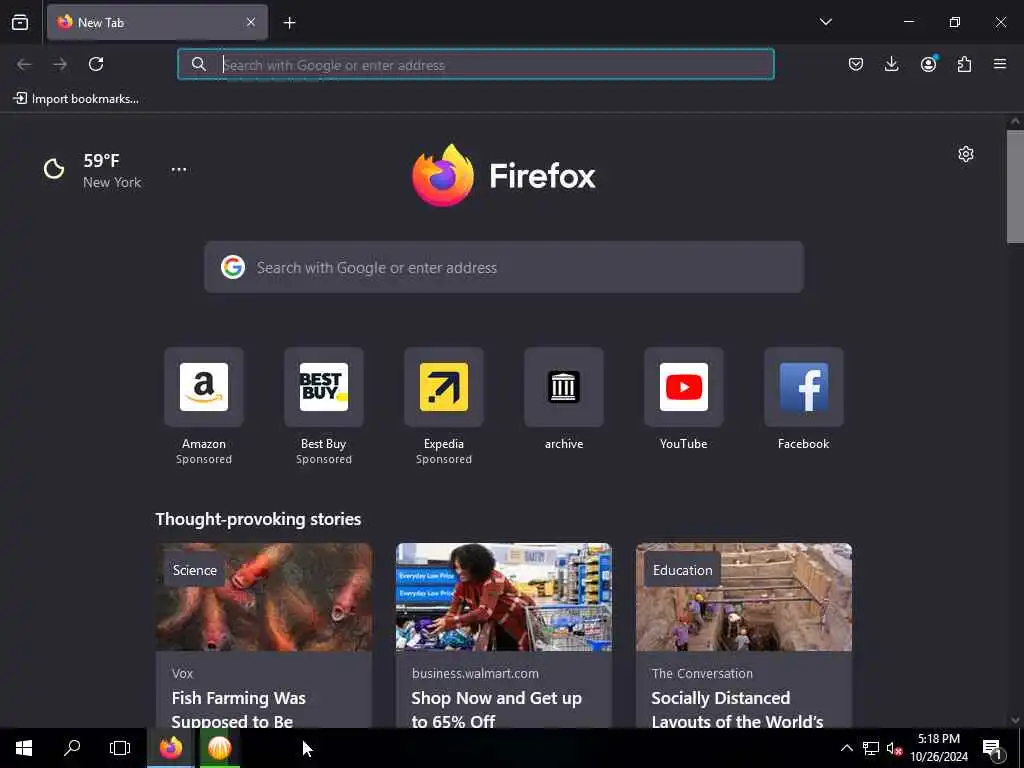1024x768 pixels.
Task: Open the Vox fish farming story thumbnail
Action: [264, 597]
